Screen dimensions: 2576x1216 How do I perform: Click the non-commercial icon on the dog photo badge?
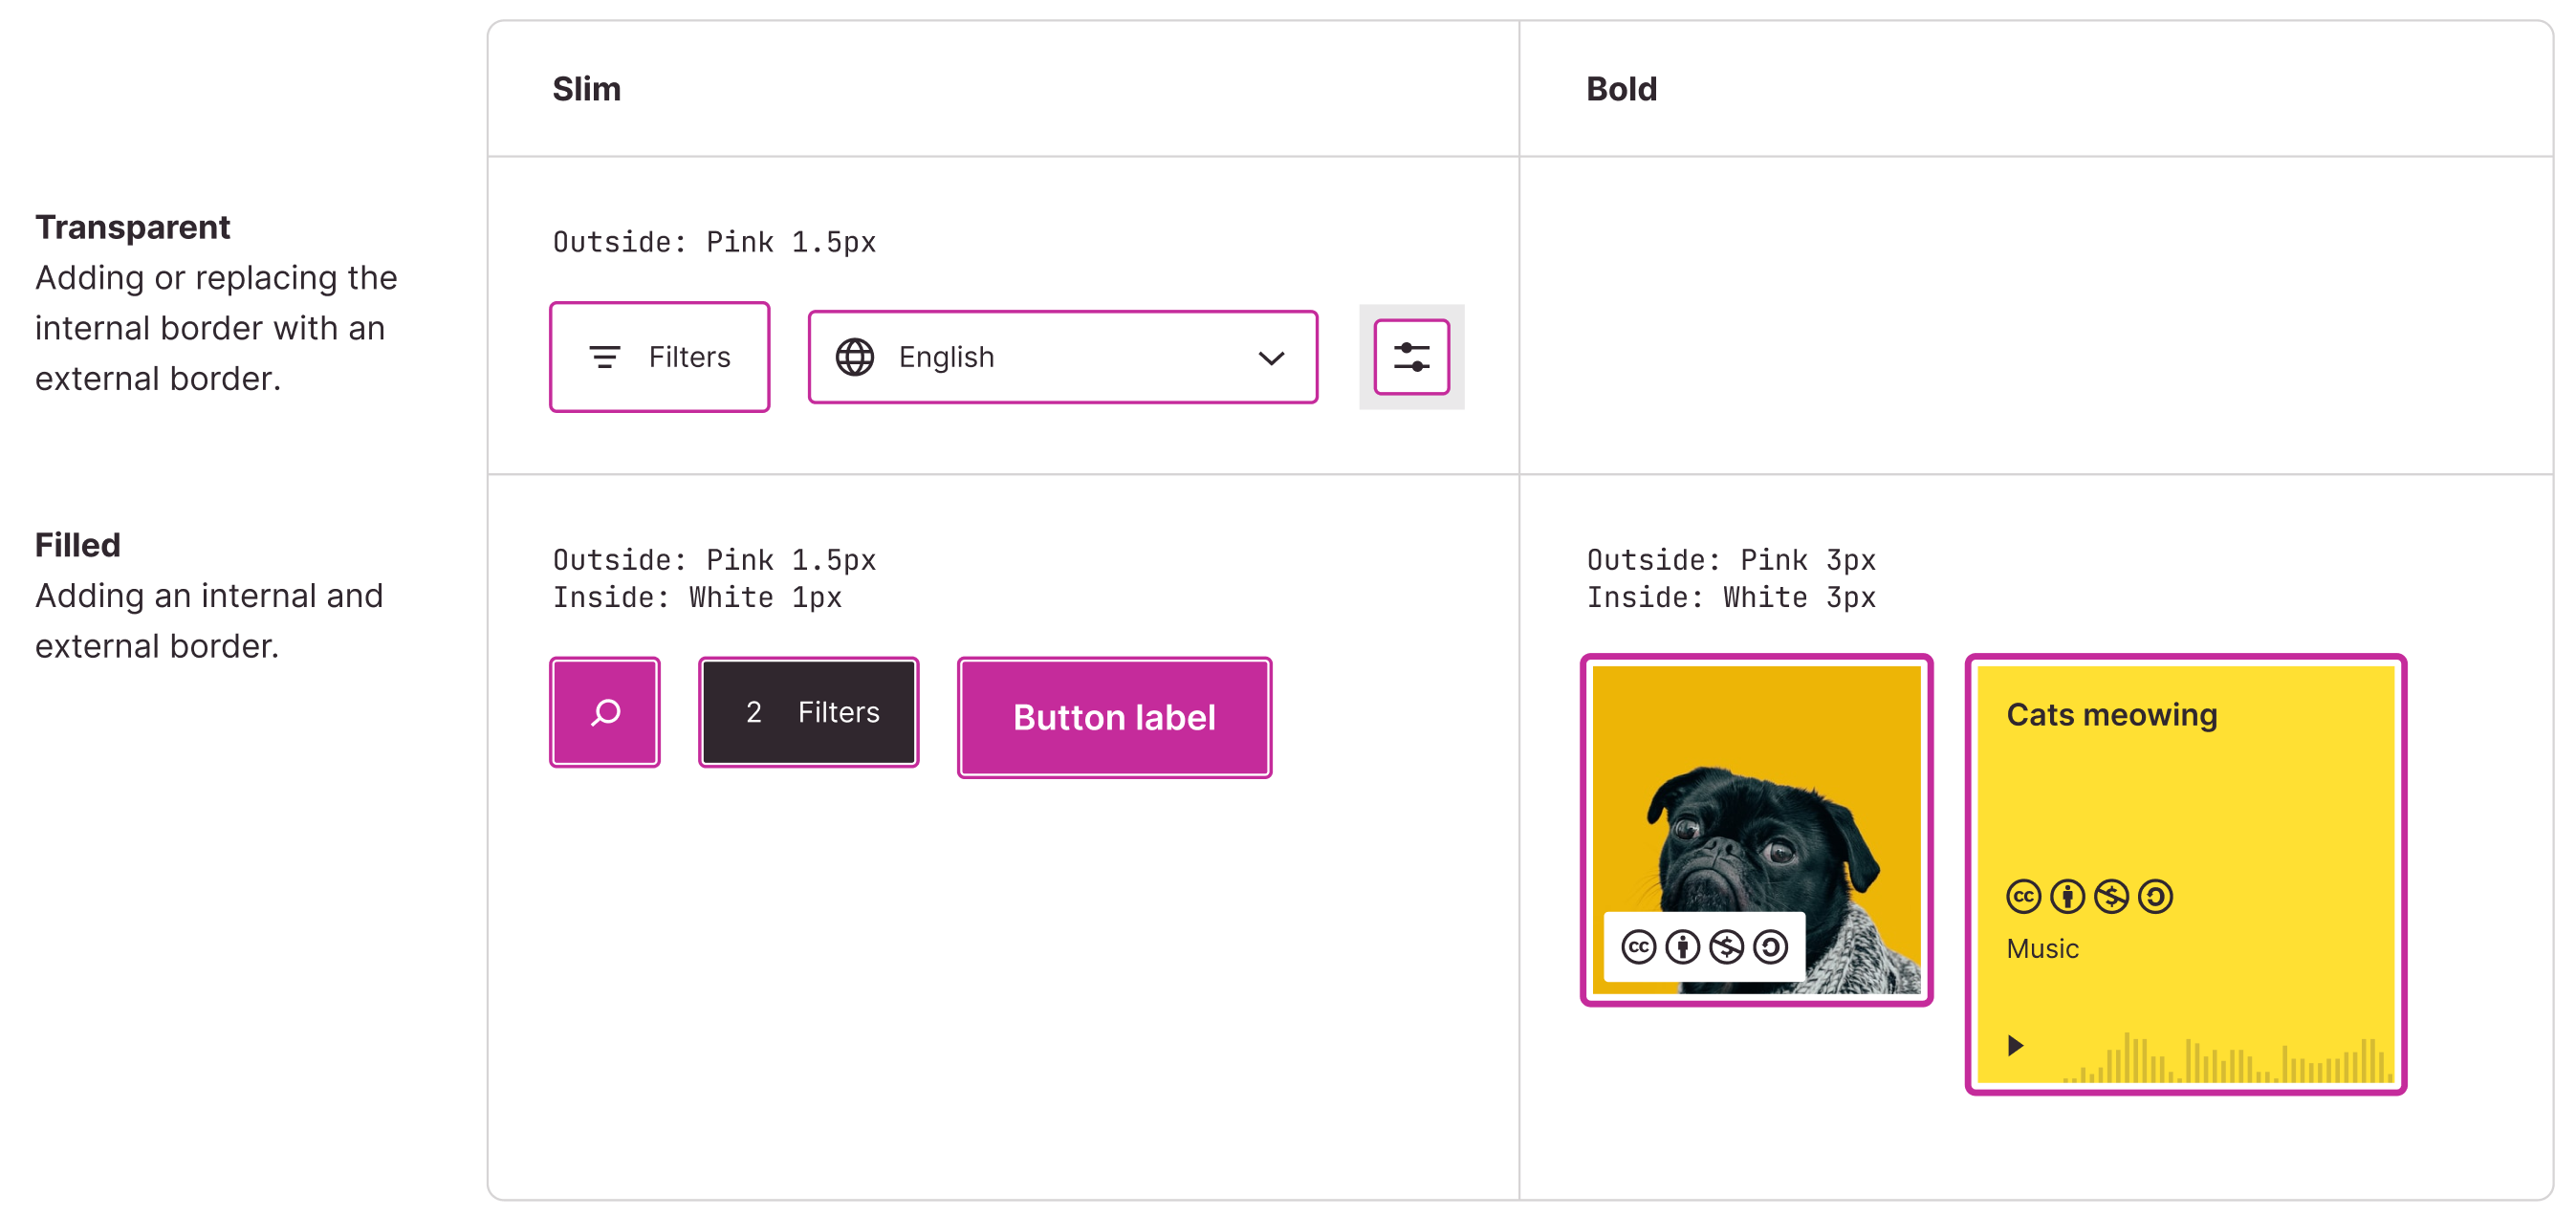(1728, 946)
